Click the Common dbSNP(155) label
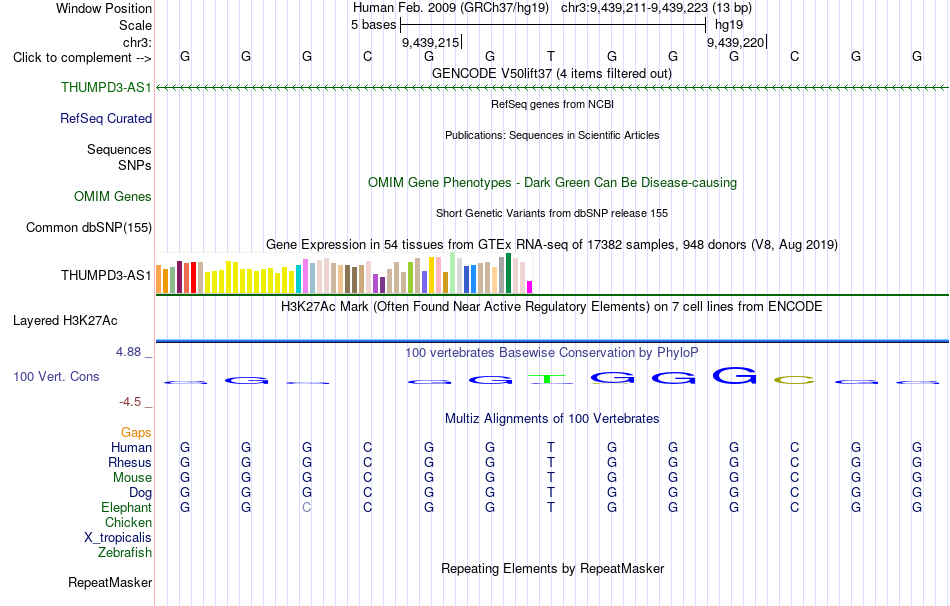The image size is (950, 606). [89, 227]
